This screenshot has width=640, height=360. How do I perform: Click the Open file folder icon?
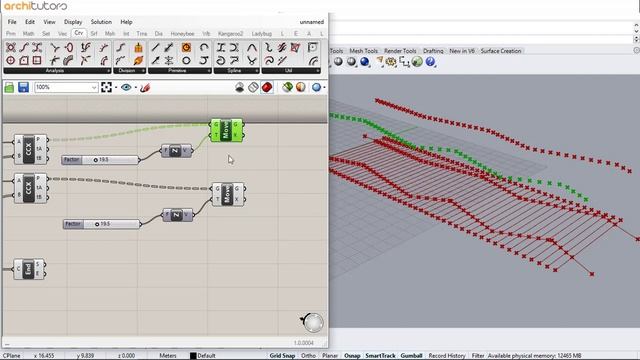click(9, 87)
